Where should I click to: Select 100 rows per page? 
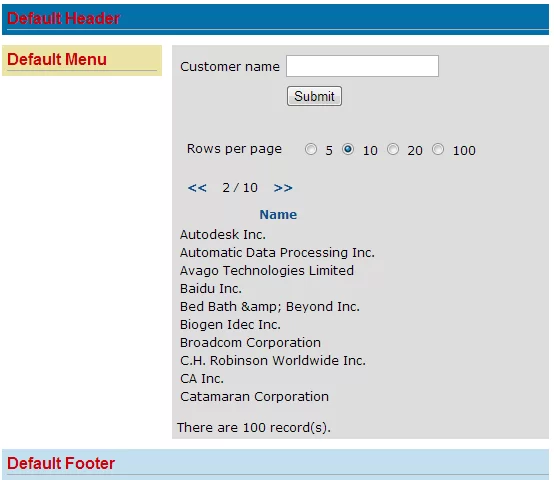(438, 149)
